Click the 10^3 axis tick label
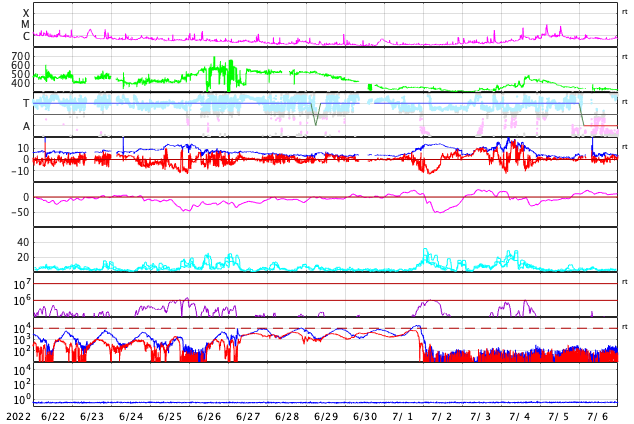634x424 pixels. (22, 340)
